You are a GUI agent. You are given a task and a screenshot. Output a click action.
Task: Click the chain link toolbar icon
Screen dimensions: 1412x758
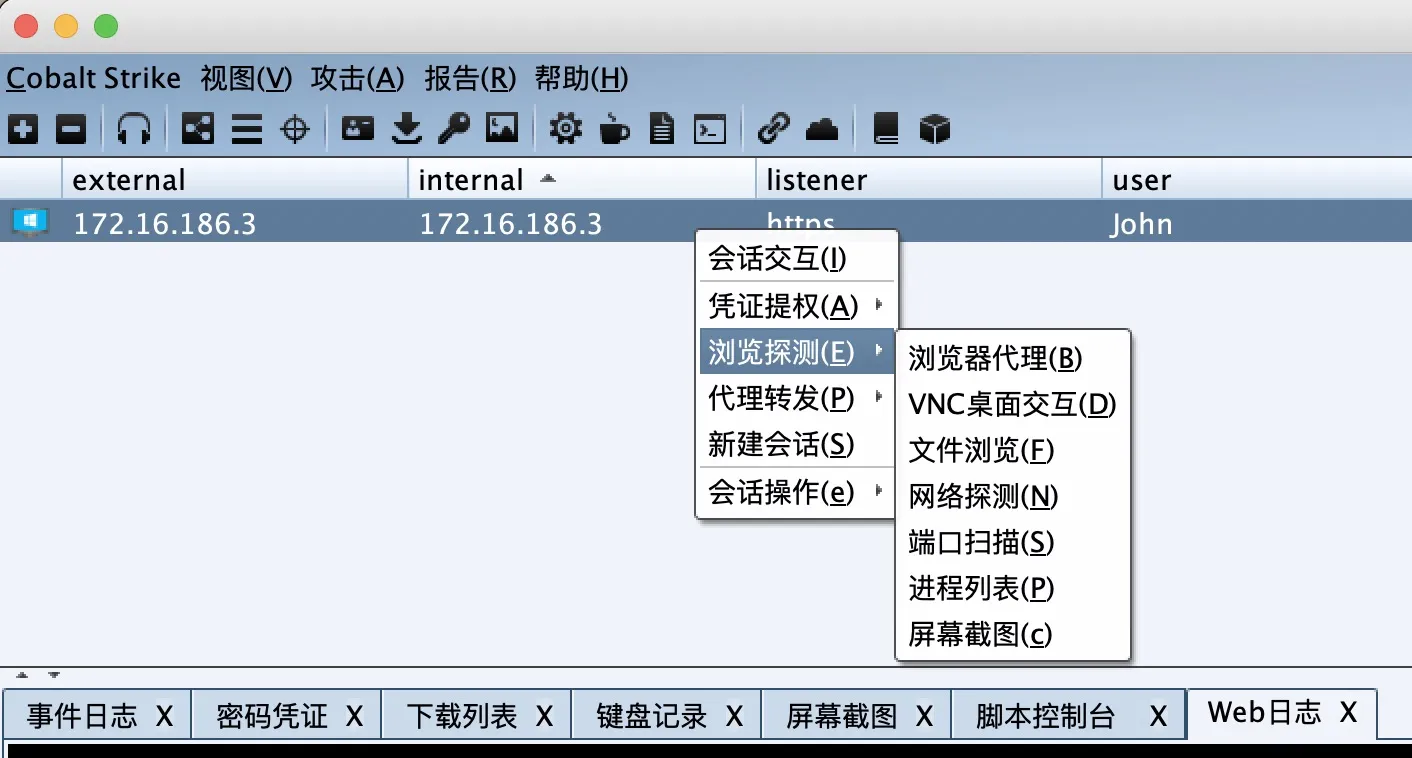pyautogui.click(x=773, y=128)
